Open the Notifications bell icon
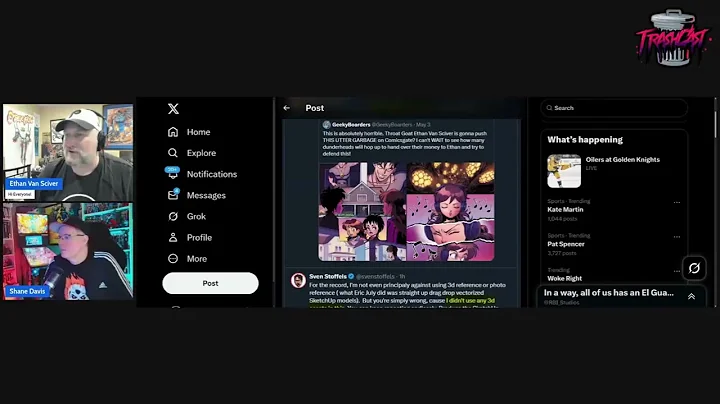Viewport: 720px width, 404px height. 173,174
